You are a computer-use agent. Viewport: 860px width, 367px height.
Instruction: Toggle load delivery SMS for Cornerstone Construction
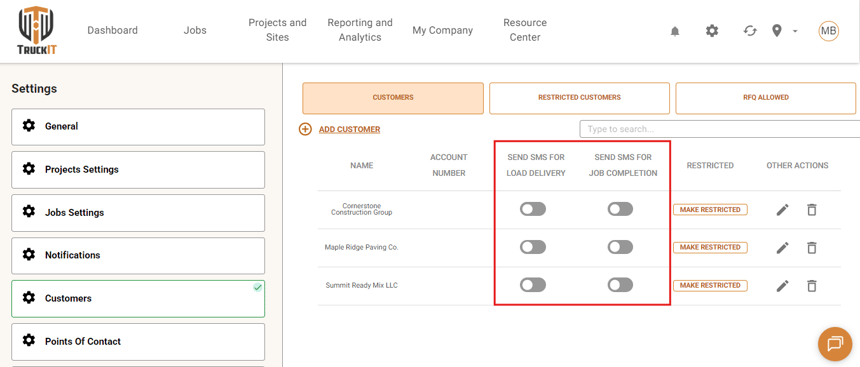(x=533, y=209)
